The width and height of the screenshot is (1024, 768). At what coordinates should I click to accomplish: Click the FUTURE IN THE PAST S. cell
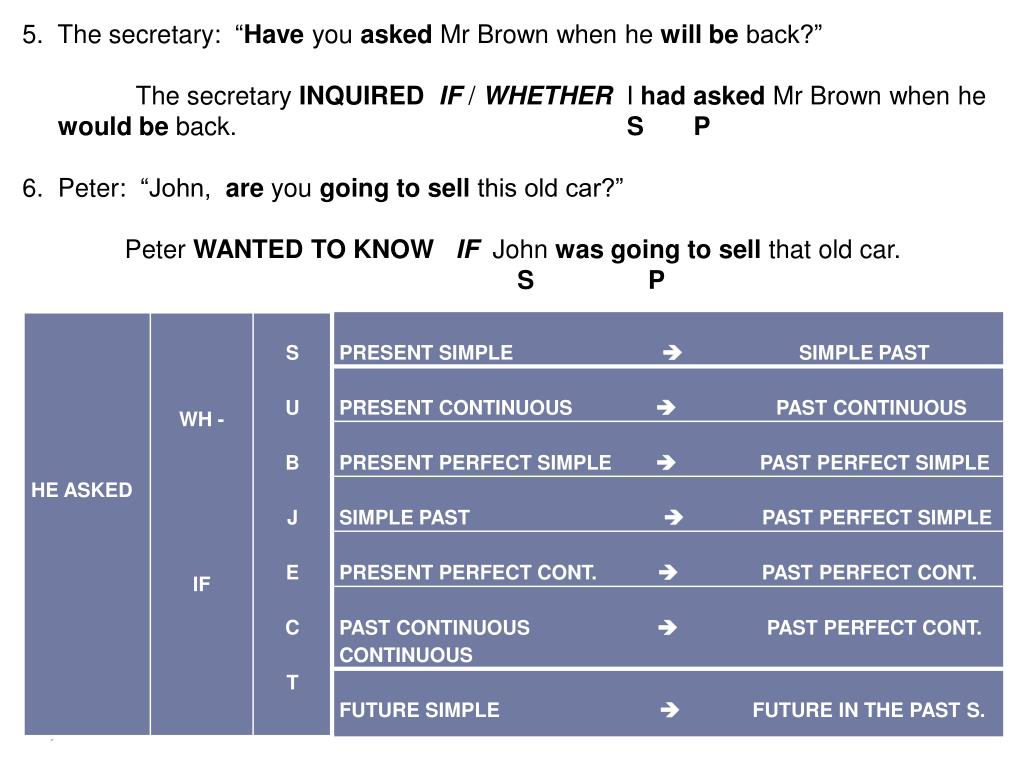869,709
